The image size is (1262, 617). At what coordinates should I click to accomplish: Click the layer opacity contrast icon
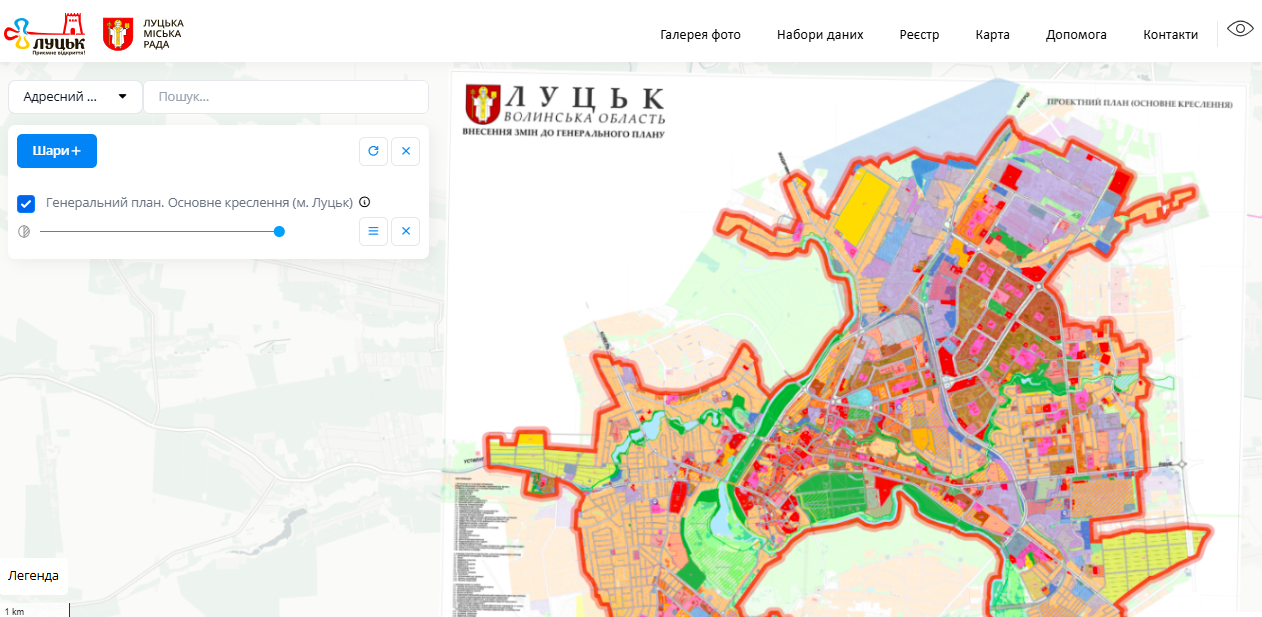tap(24, 231)
